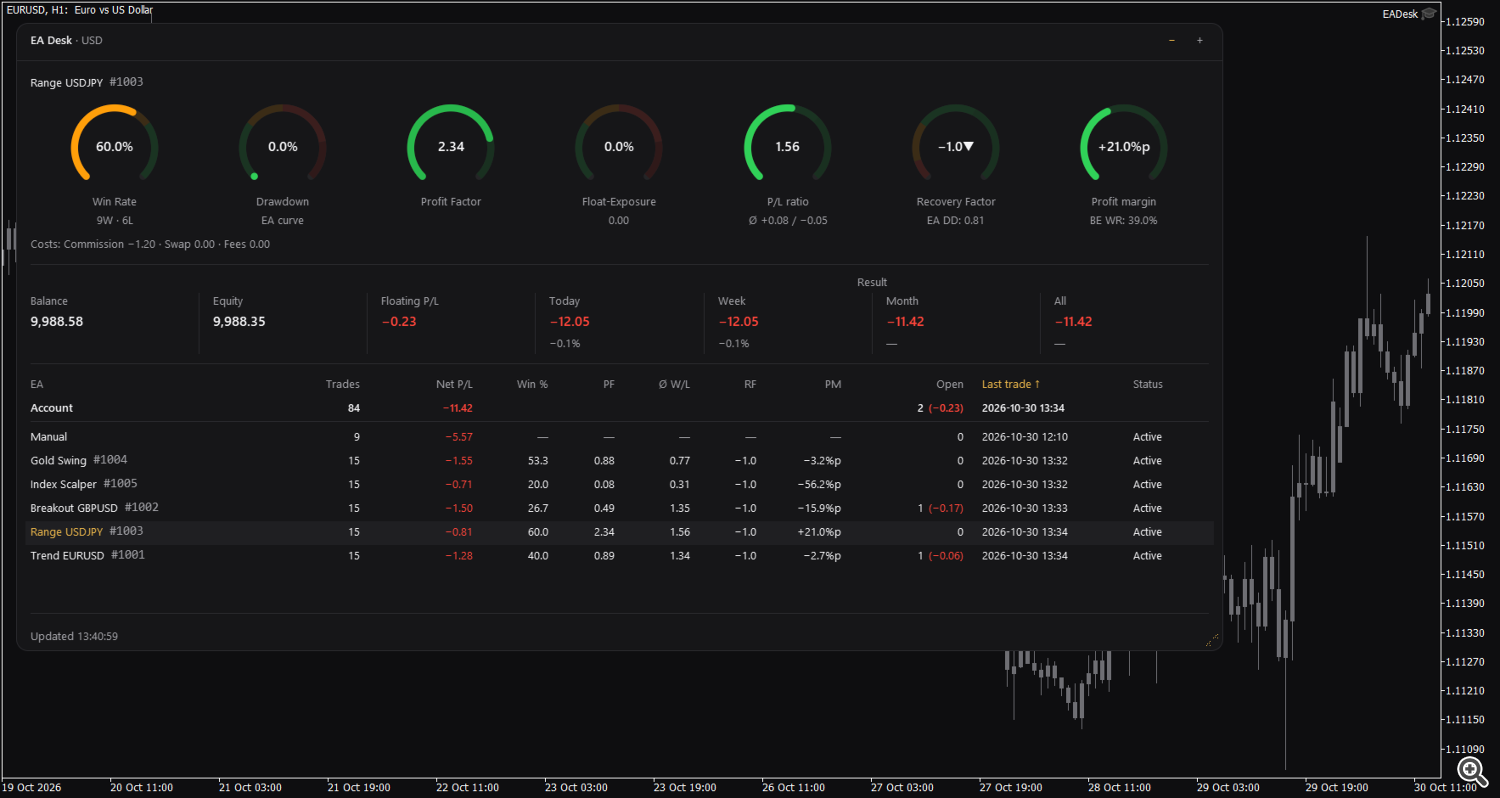Click the Ø W/L column header
This screenshot has height=798, width=1500.
[x=675, y=384]
